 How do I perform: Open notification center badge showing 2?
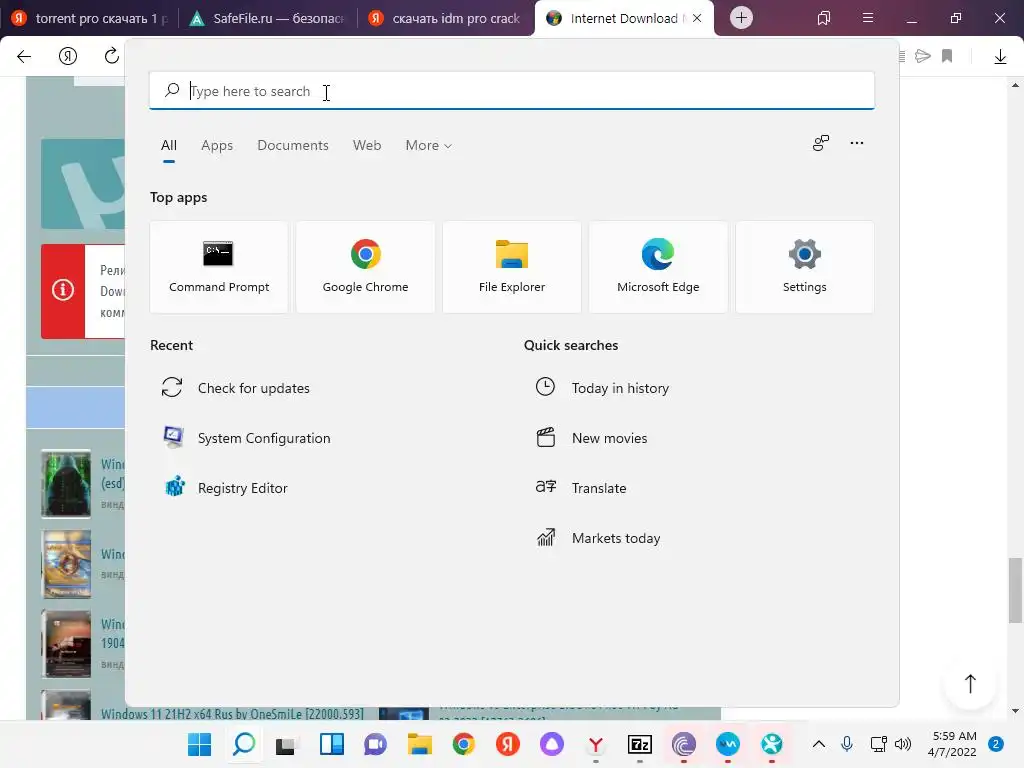[996, 744]
